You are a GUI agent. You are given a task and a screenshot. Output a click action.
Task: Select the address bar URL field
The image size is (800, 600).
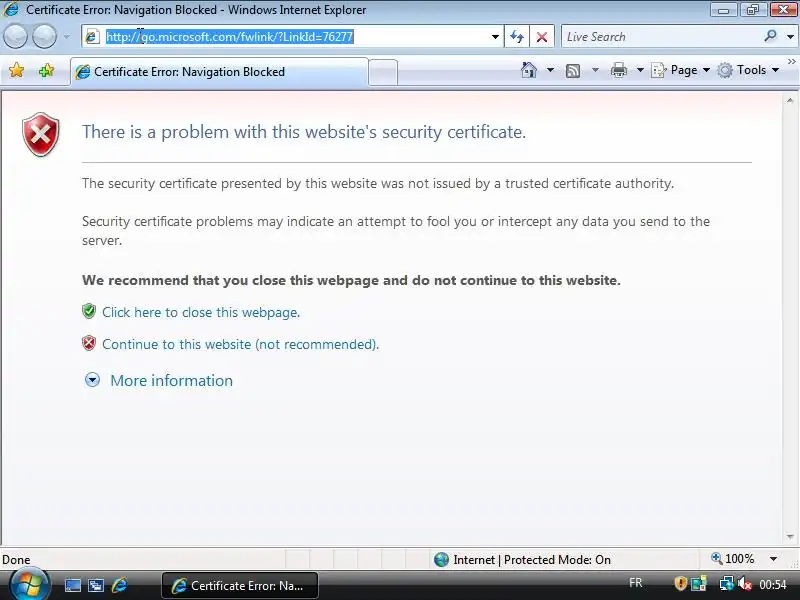pos(292,37)
